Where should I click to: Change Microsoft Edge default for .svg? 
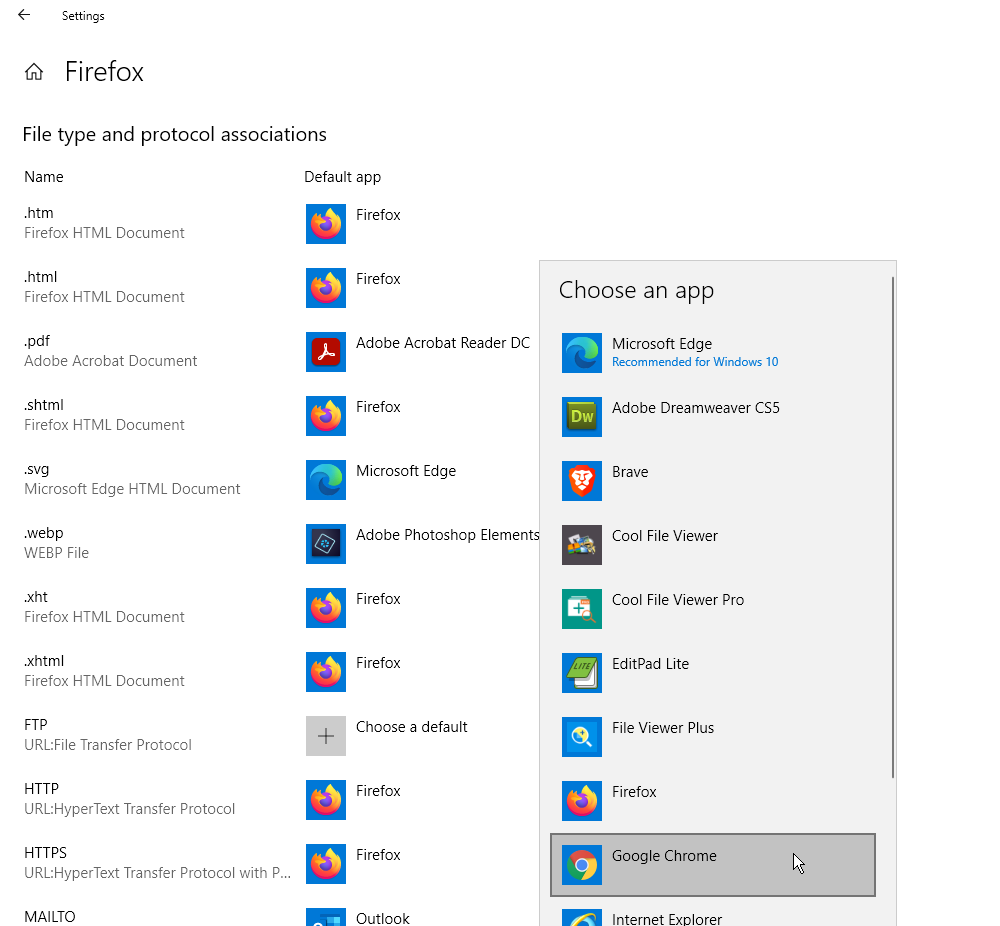coord(406,471)
